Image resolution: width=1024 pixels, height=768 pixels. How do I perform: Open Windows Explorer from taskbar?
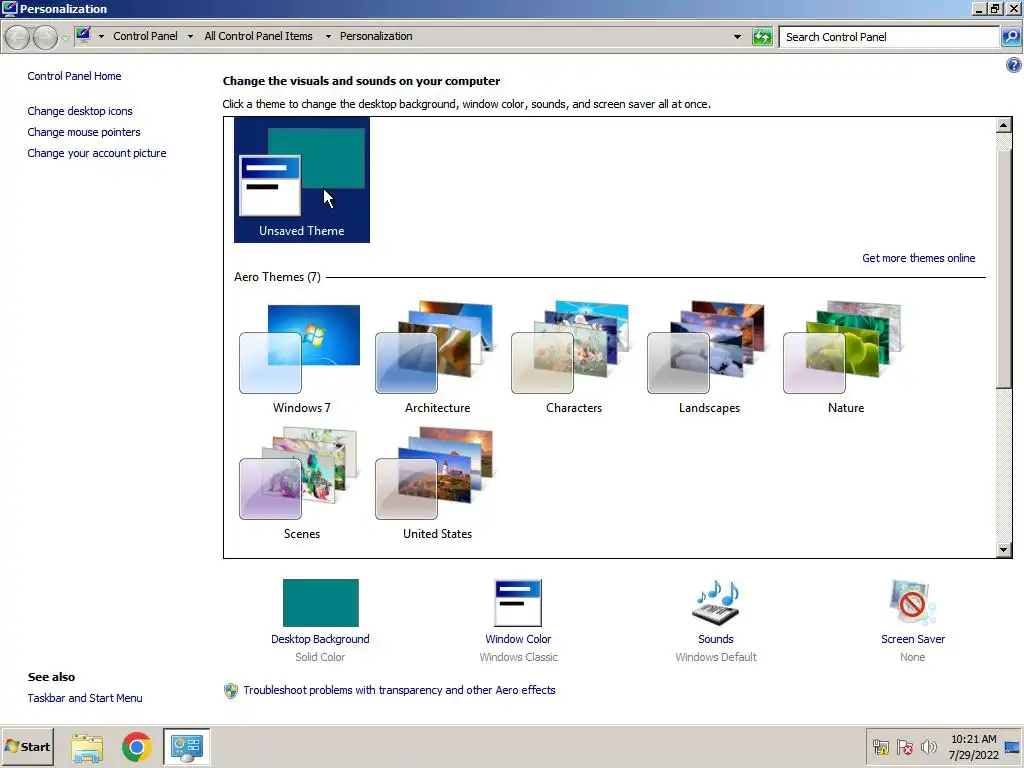point(86,747)
